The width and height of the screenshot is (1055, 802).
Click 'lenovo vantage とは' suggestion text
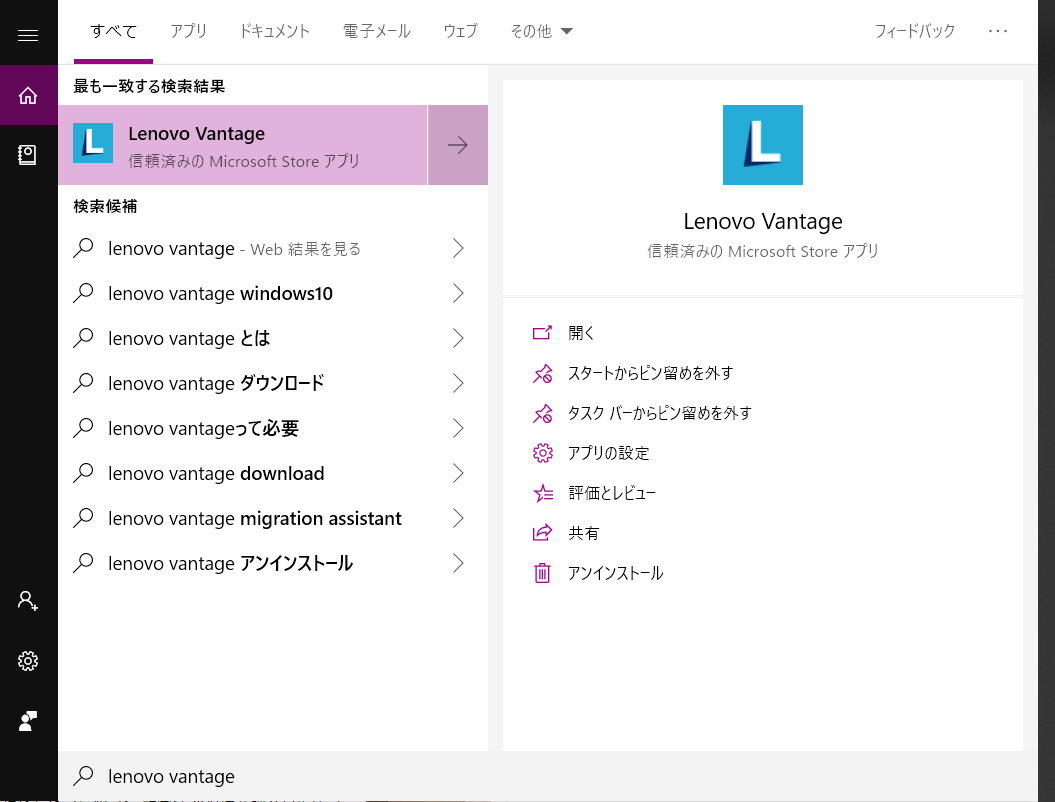(x=189, y=338)
